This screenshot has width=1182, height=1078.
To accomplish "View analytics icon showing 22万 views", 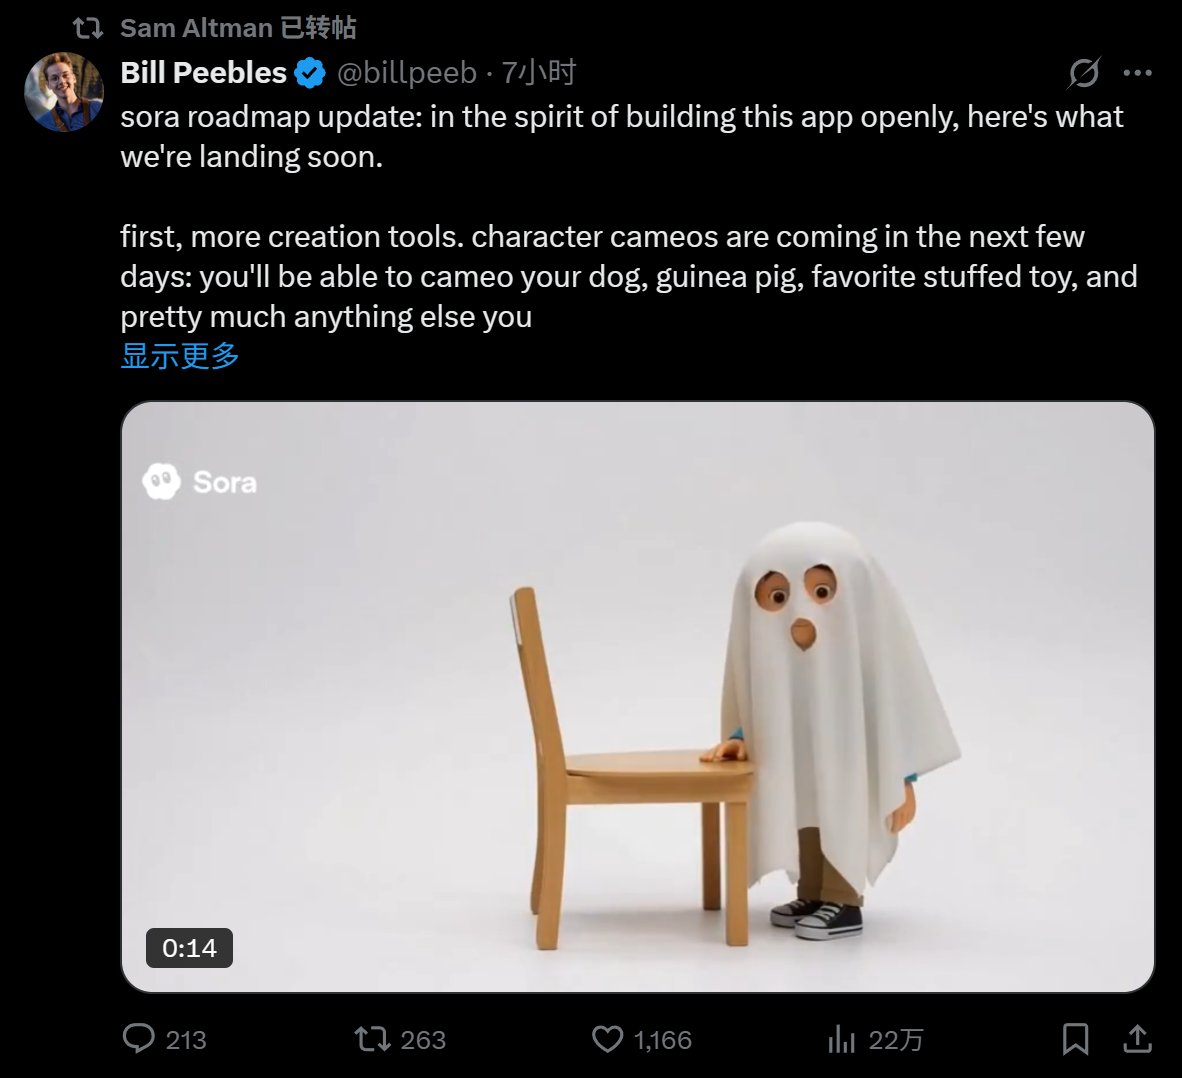I will [841, 1040].
